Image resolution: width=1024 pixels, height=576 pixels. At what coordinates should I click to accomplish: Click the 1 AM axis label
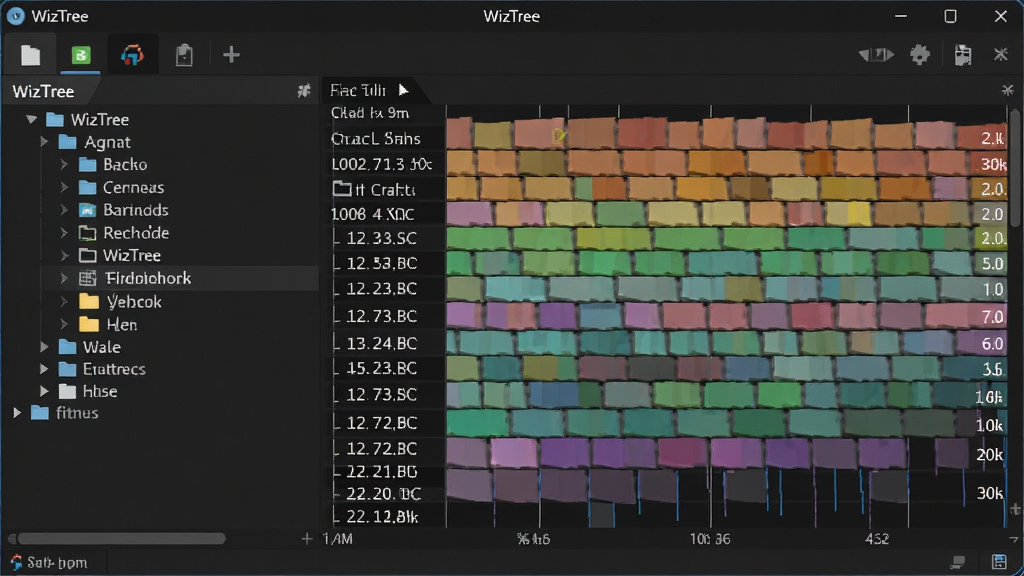338,539
